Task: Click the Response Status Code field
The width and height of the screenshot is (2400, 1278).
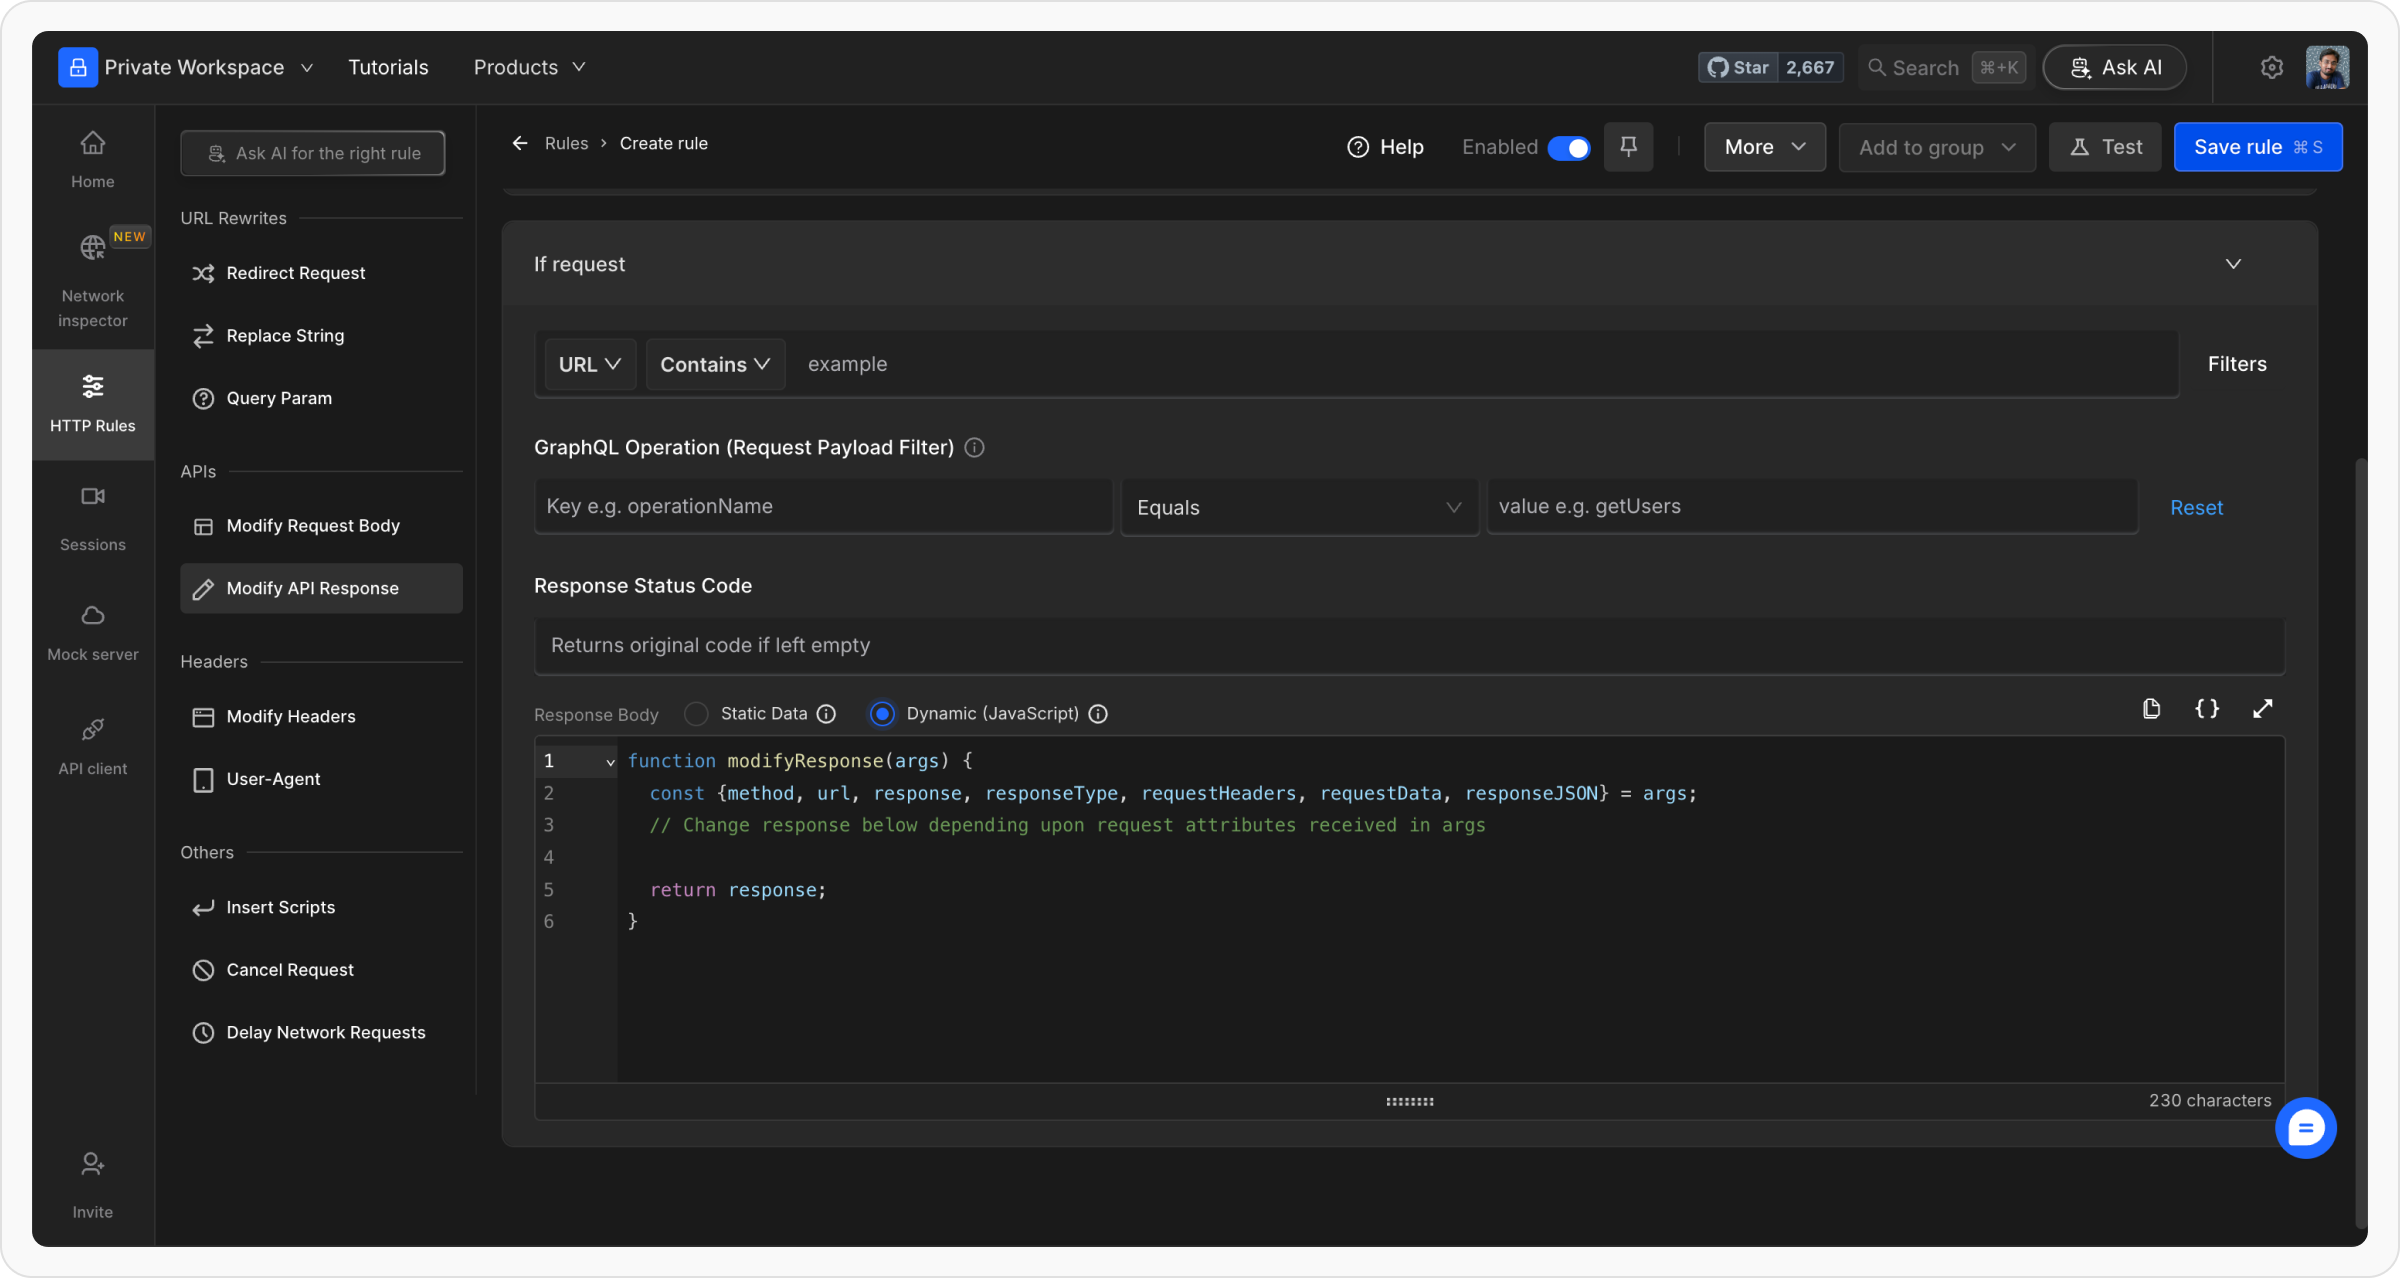Action: point(1408,646)
